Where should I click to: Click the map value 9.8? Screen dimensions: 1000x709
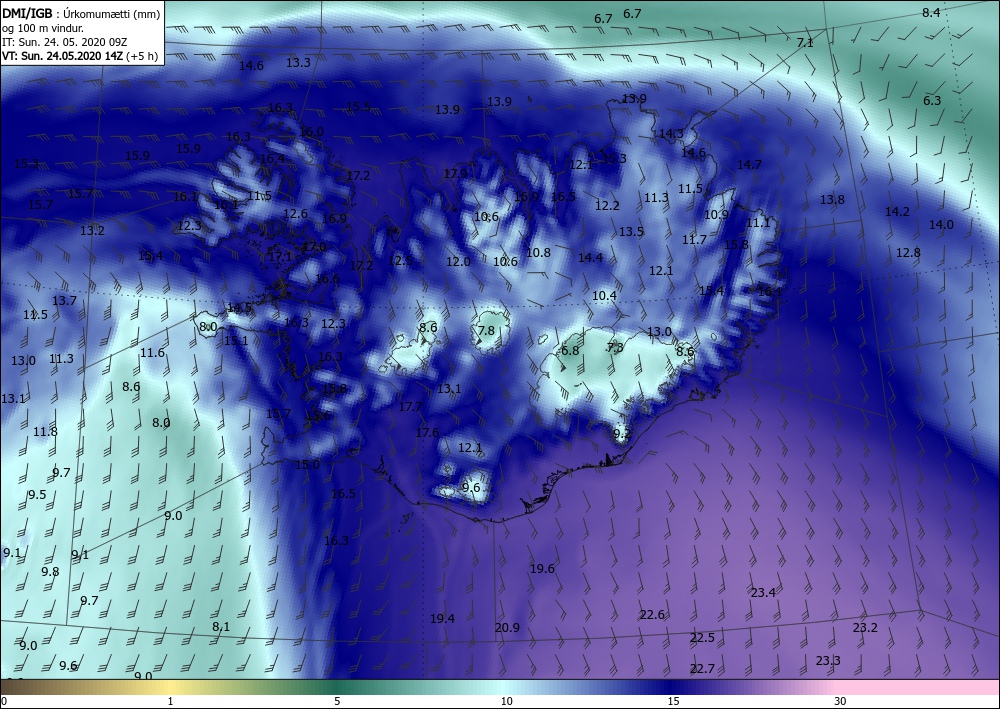50,571
